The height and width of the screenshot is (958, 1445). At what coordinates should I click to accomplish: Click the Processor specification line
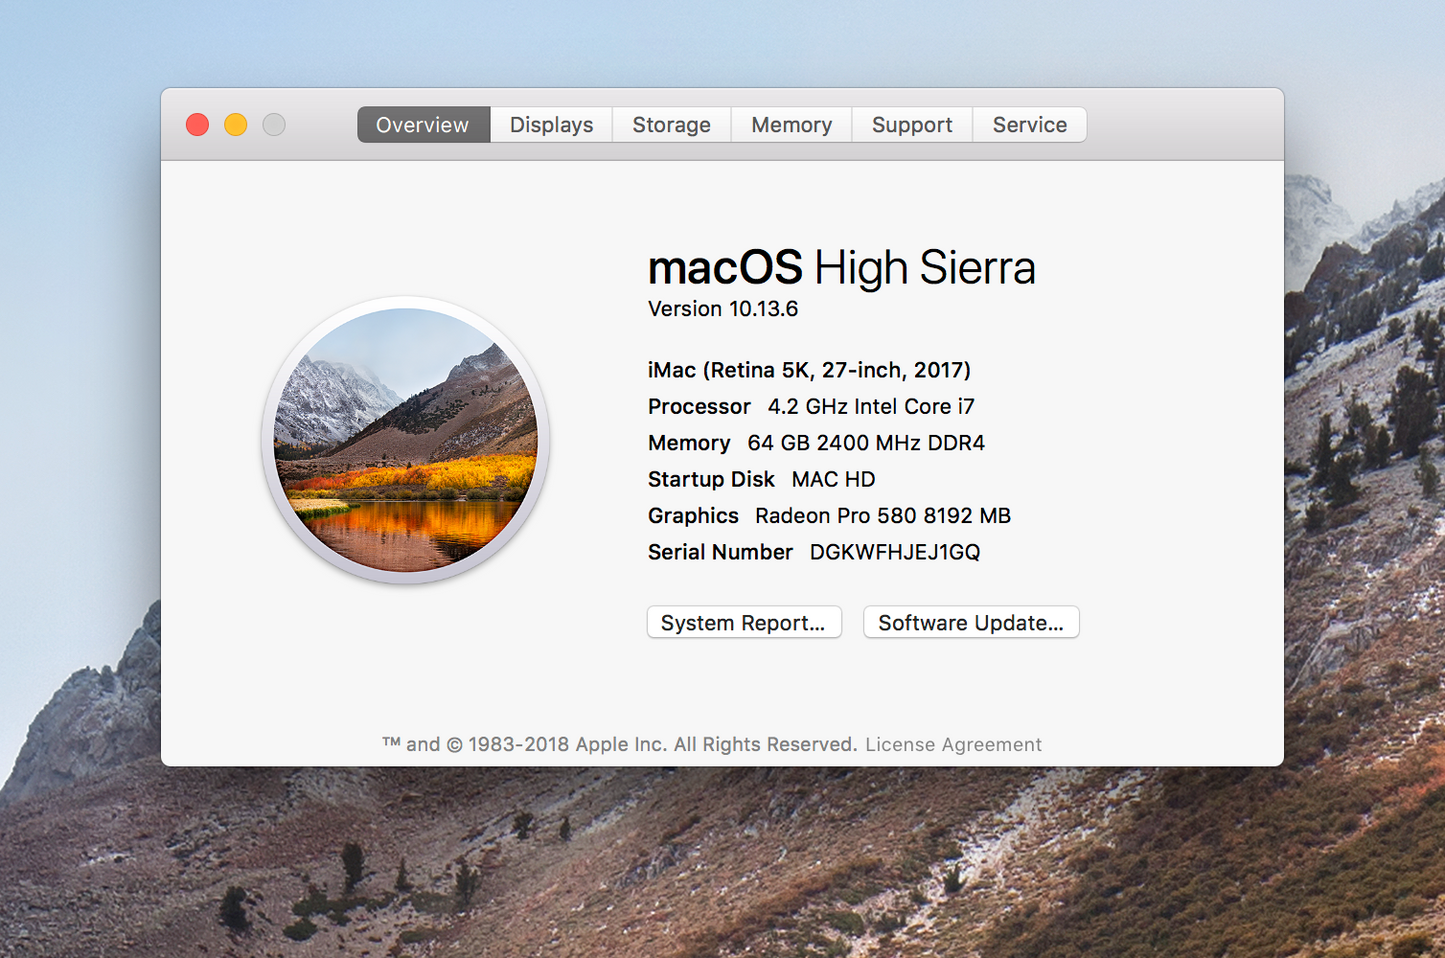tap(810, 406)
